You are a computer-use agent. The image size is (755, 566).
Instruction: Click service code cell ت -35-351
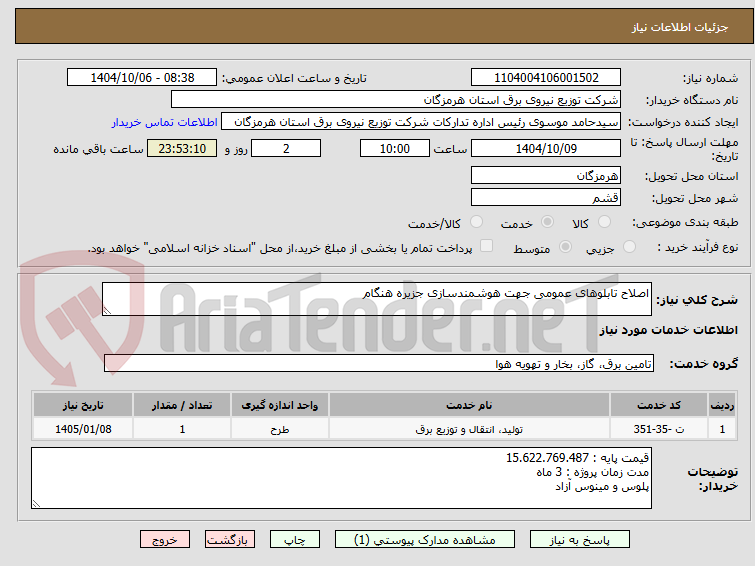[x=659, y=429]
